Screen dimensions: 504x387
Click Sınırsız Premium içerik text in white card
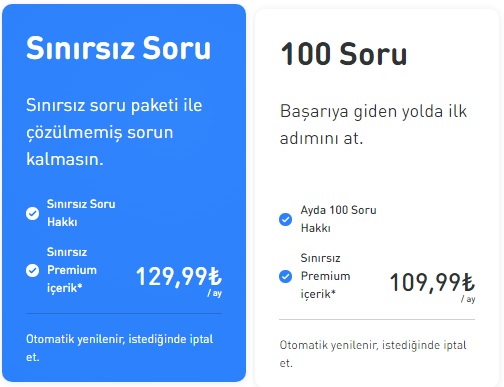(x=325, y=276)
